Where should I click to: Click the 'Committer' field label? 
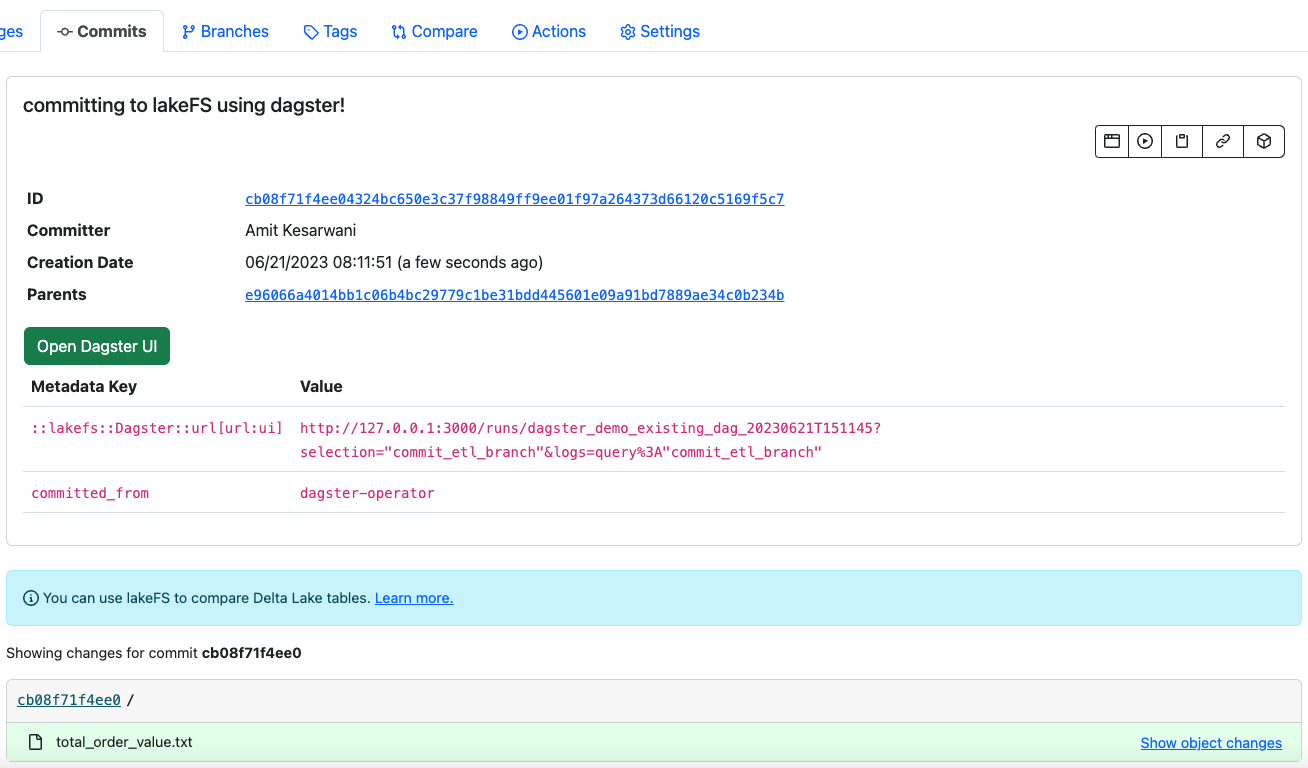[x=68, y=230]
